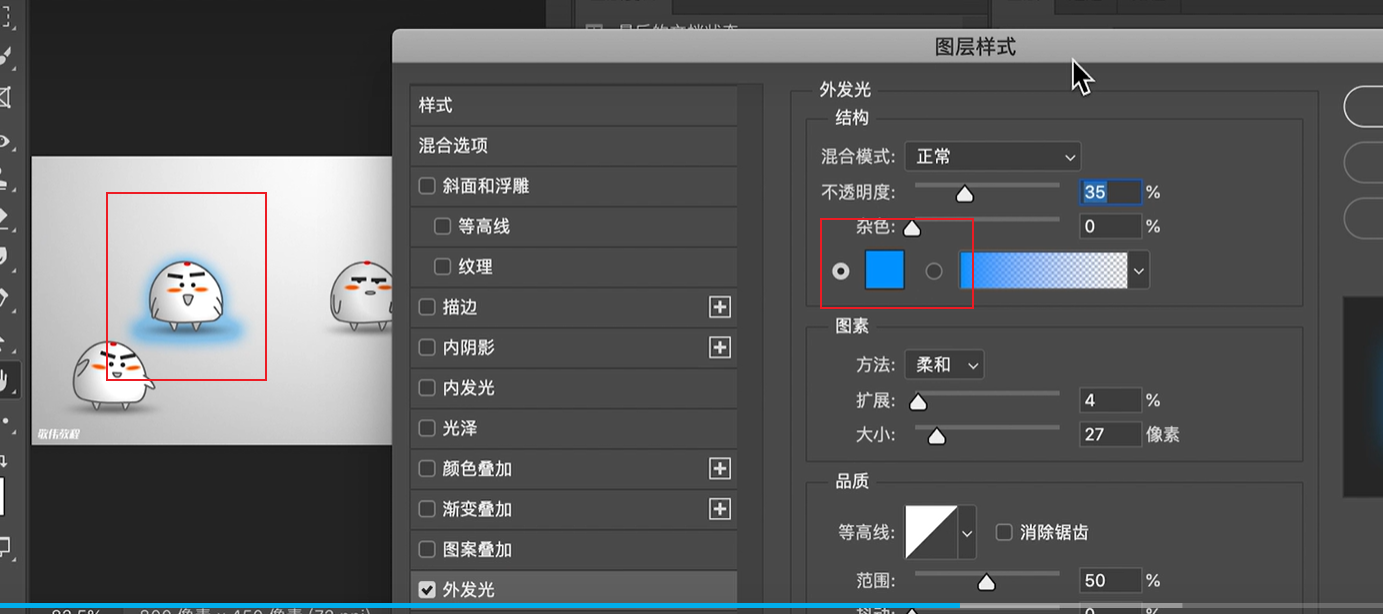Click the 杂色 noise slider handle
The image size is (1383, 614).
912,228
